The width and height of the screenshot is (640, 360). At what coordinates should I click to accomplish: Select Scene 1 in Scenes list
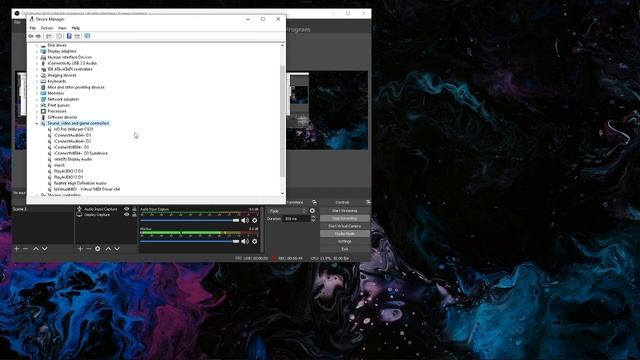click(42, 209)
